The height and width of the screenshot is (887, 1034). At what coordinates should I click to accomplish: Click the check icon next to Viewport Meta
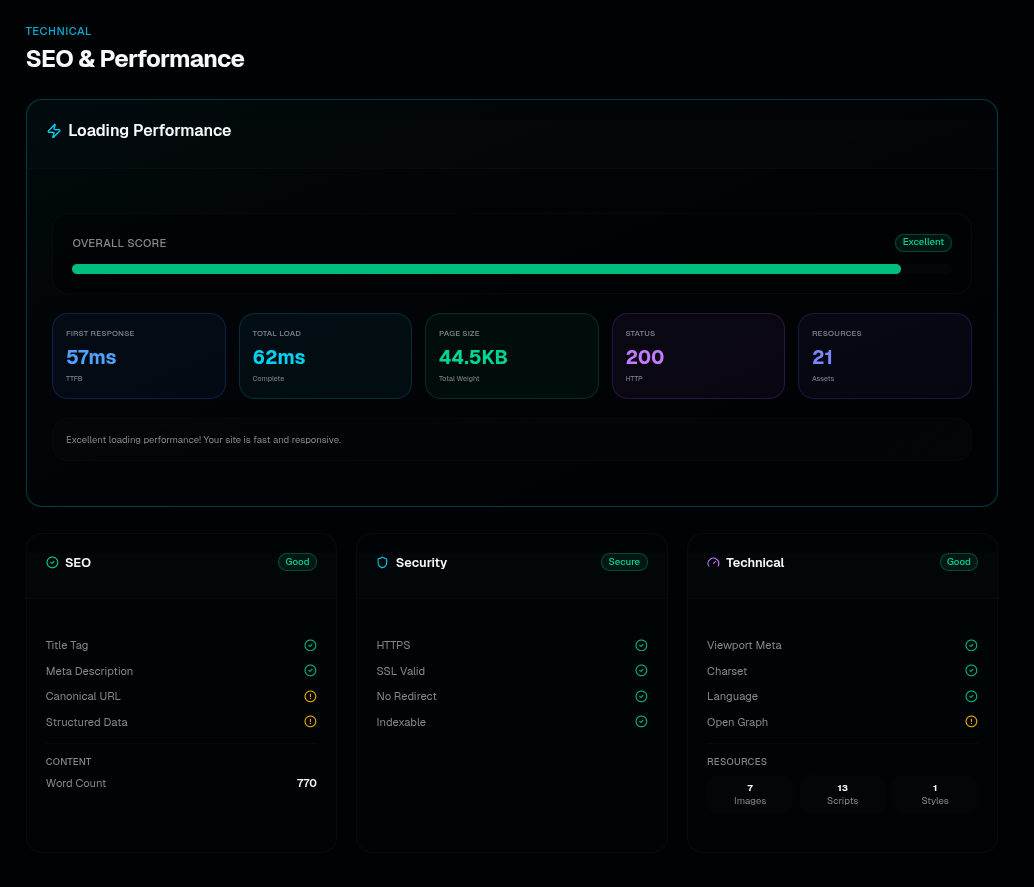click(x=971, y=645)
